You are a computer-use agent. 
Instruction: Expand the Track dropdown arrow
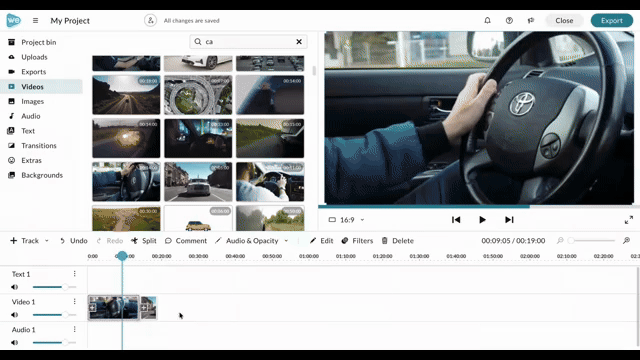[47, 241]
